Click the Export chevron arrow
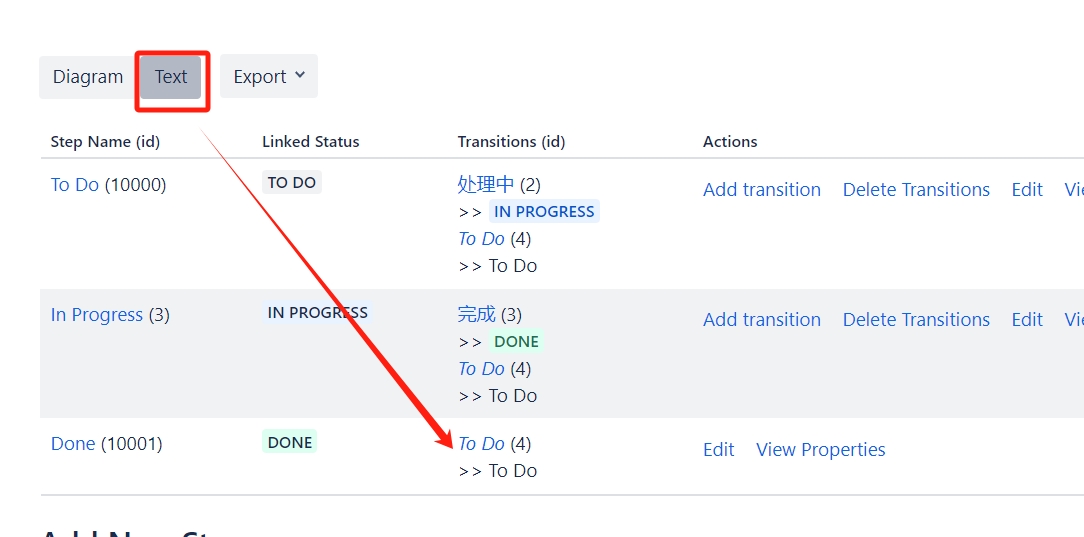This screenshot has width=1084, height=537. [299, 75]
